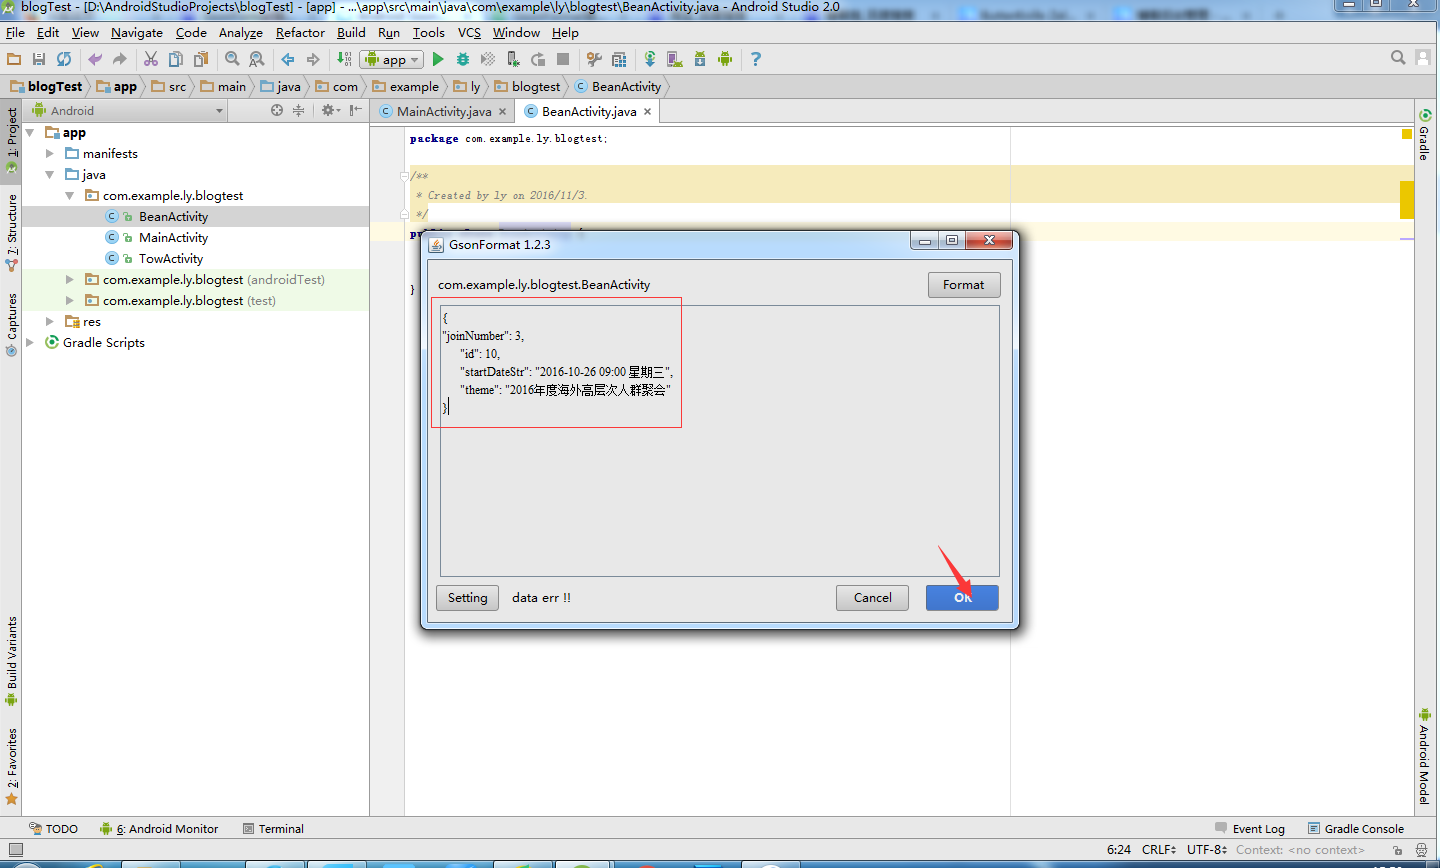Confirm the GsonFormat dialog with OK
This screenshot has width=1440, height=868.
click(x=962, y=598)
